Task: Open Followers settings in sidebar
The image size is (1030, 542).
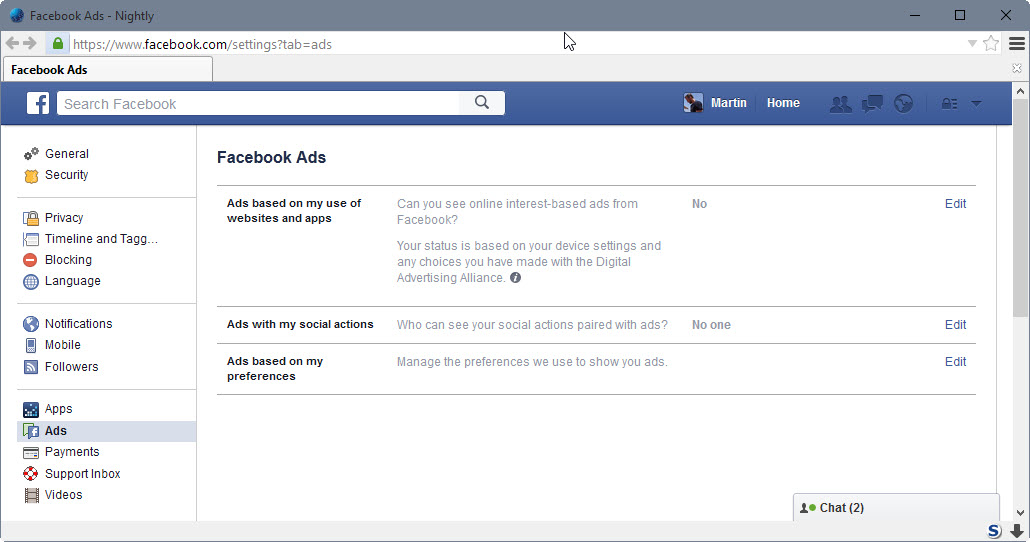Action: pyautogui.click(x=71, y=367)
